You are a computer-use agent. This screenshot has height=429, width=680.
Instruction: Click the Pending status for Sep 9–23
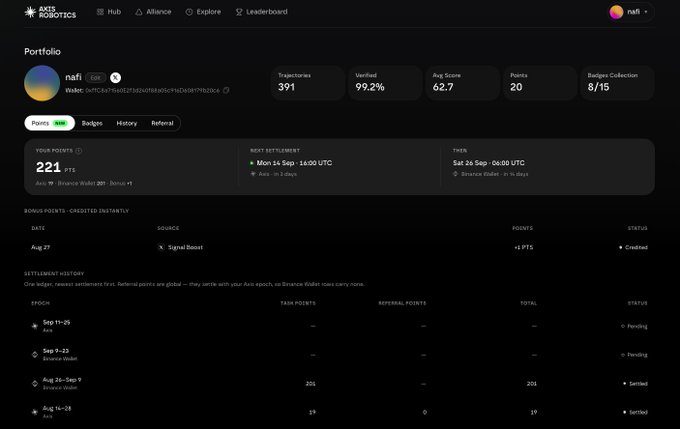[x=634, y=355]
